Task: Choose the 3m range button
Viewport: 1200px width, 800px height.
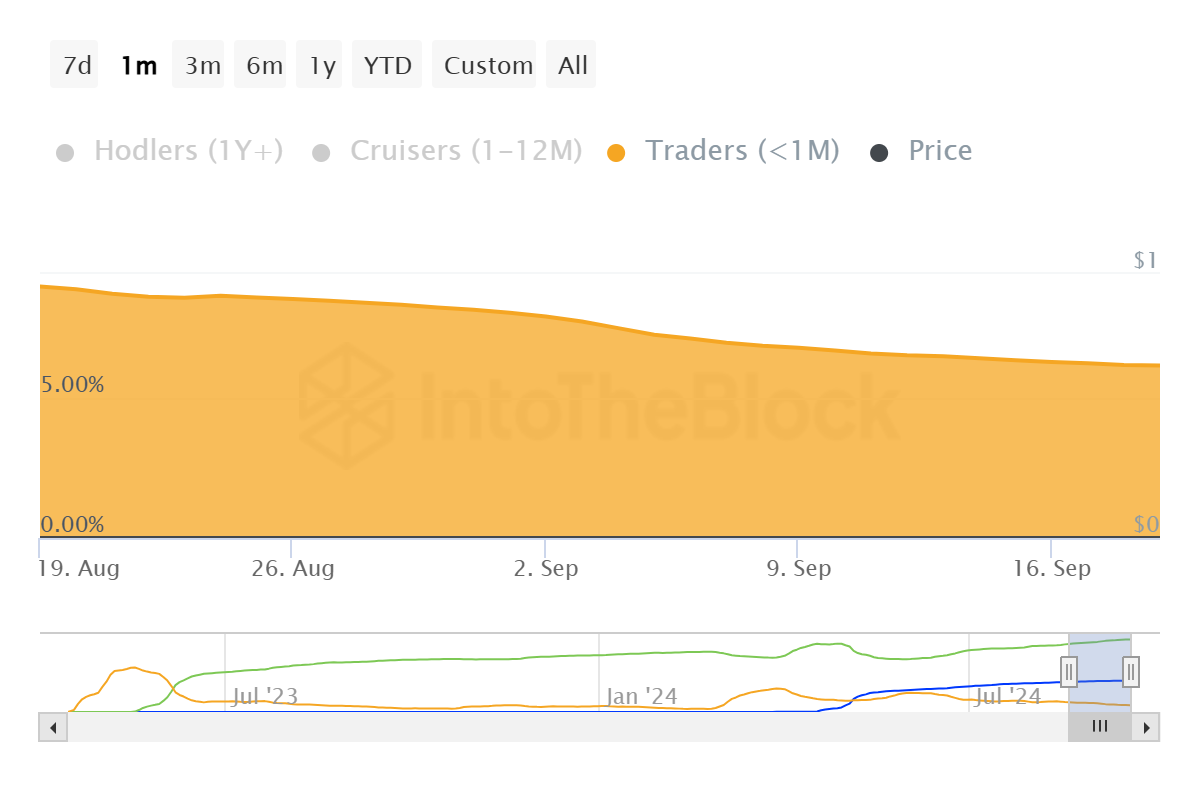Action: (202, 65)
